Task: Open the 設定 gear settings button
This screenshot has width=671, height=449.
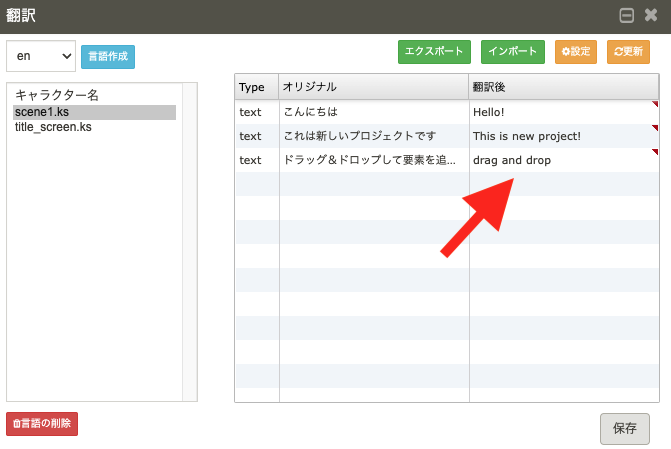Action: (576, 52)
